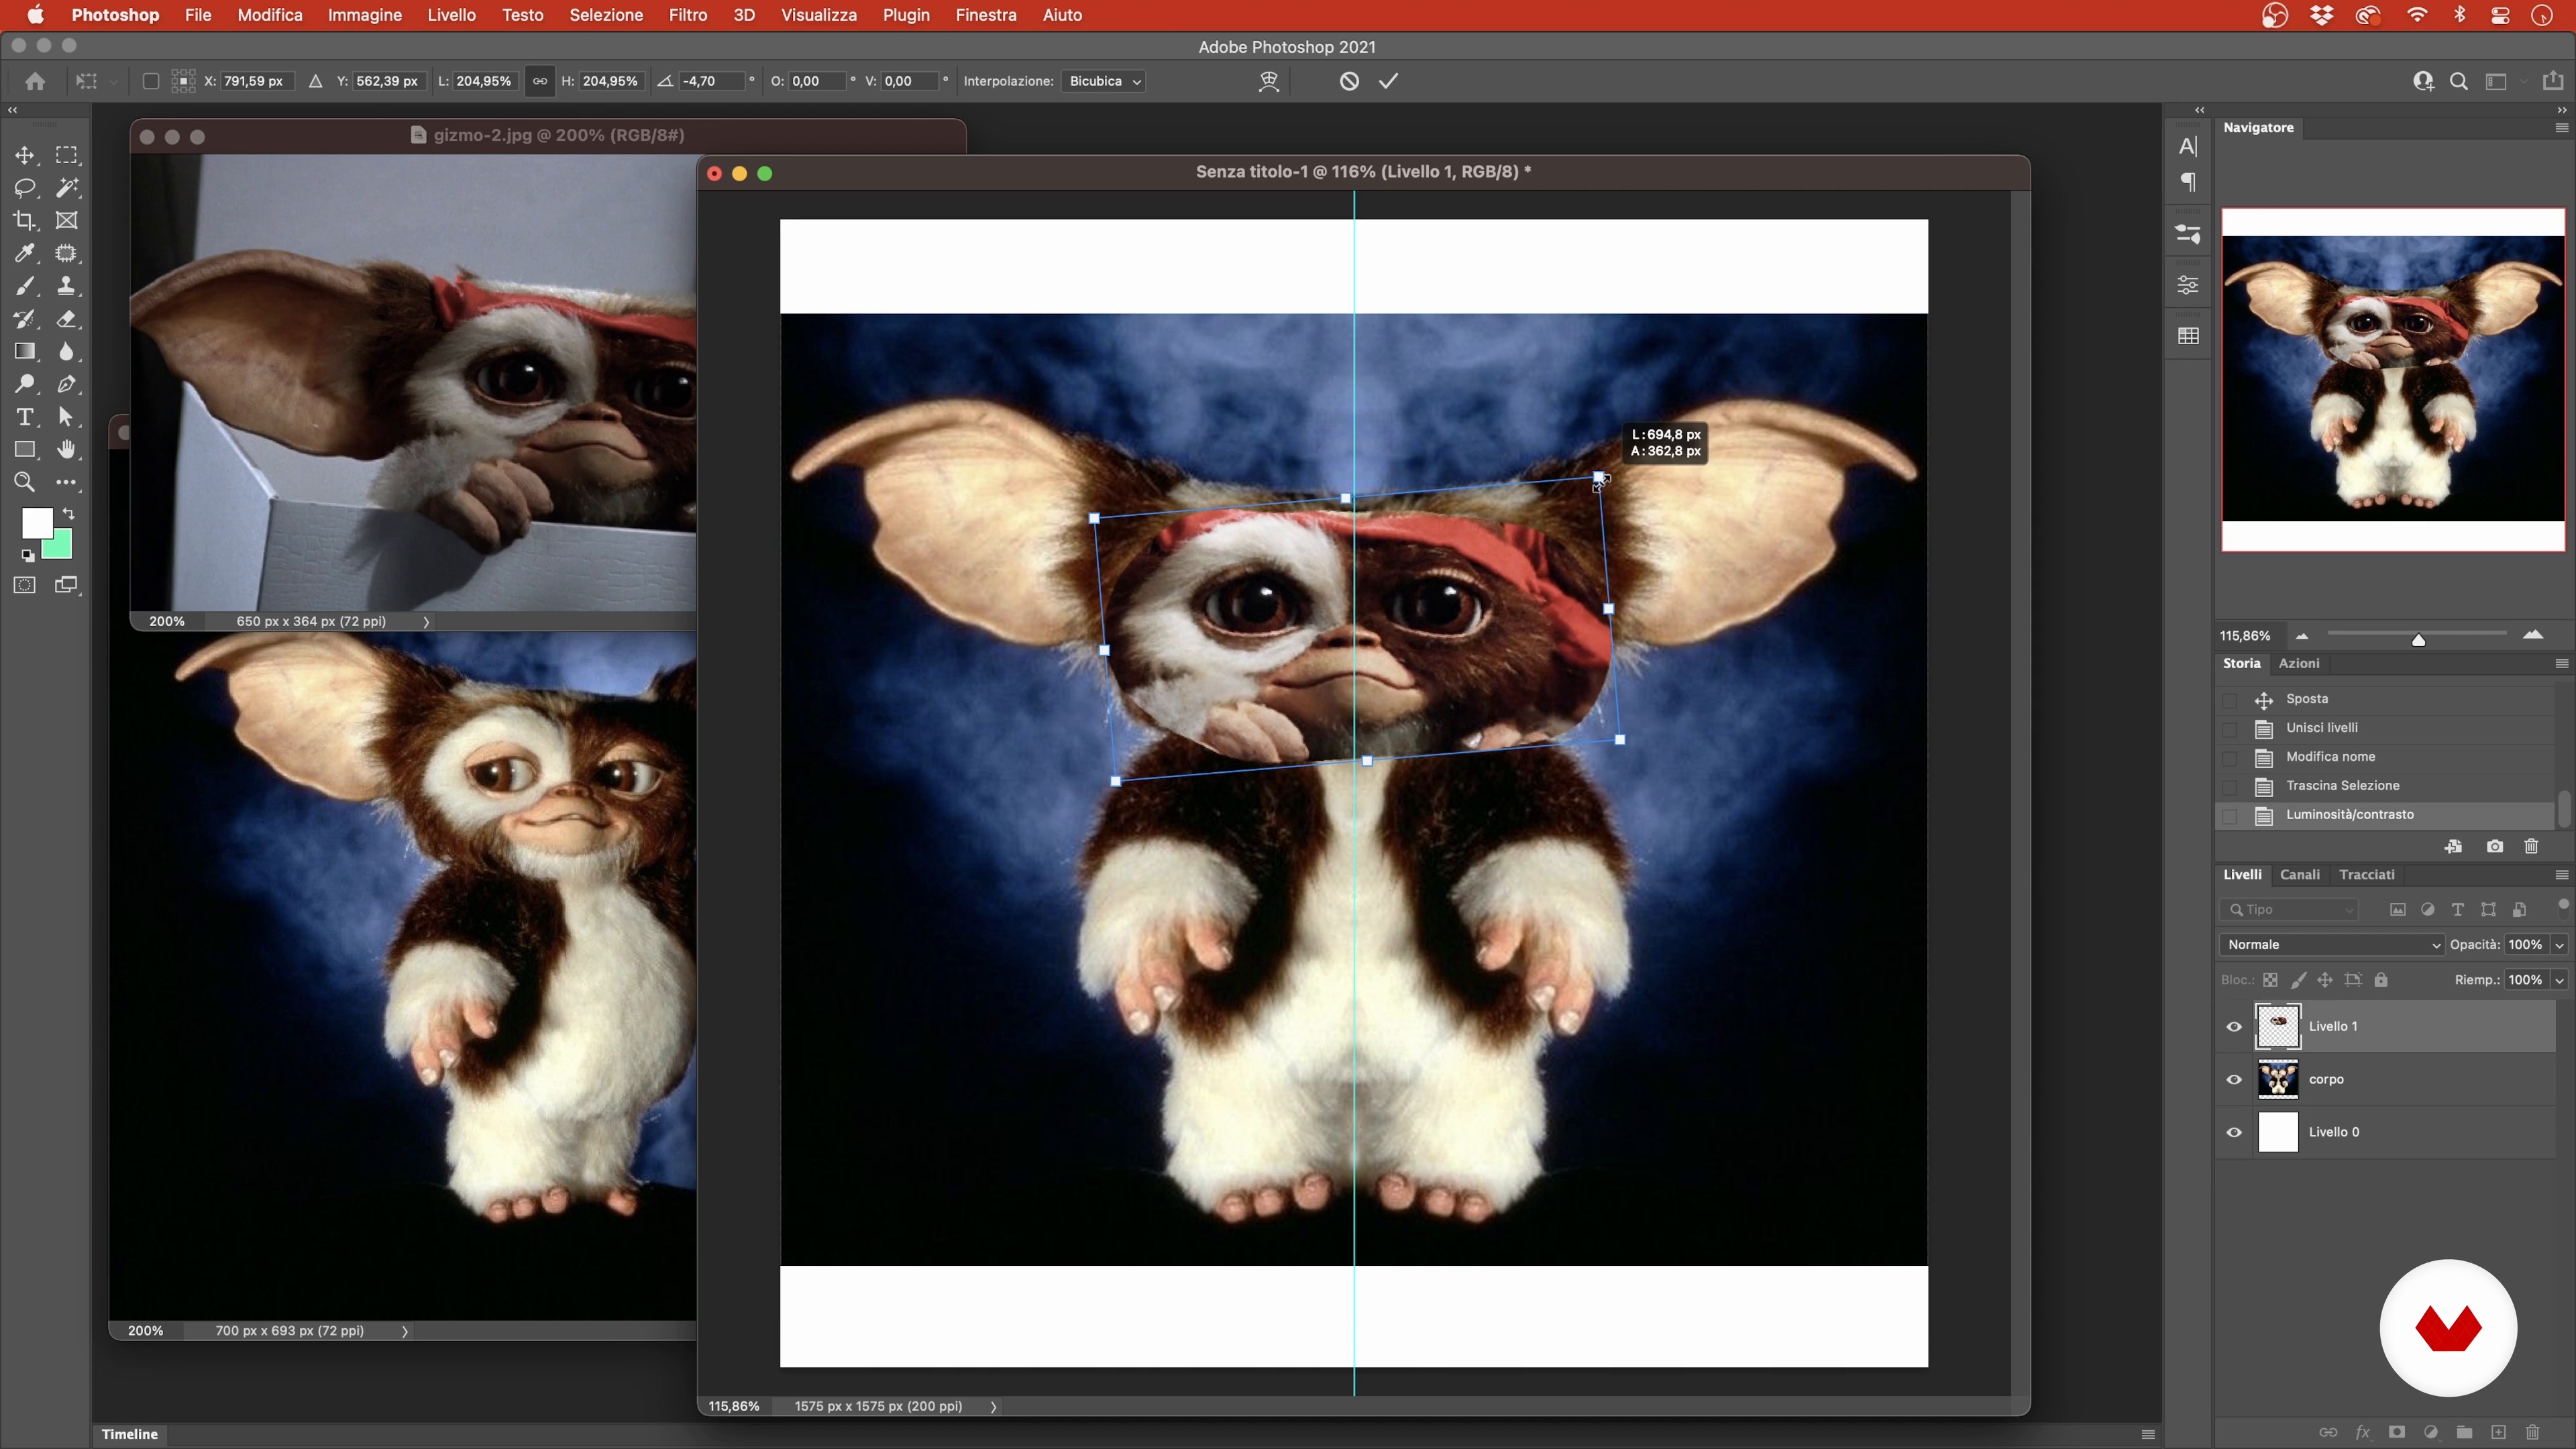Screen dimensions: 2576x1449
Task: Select the Gradient tool
Action: [24, 351]
